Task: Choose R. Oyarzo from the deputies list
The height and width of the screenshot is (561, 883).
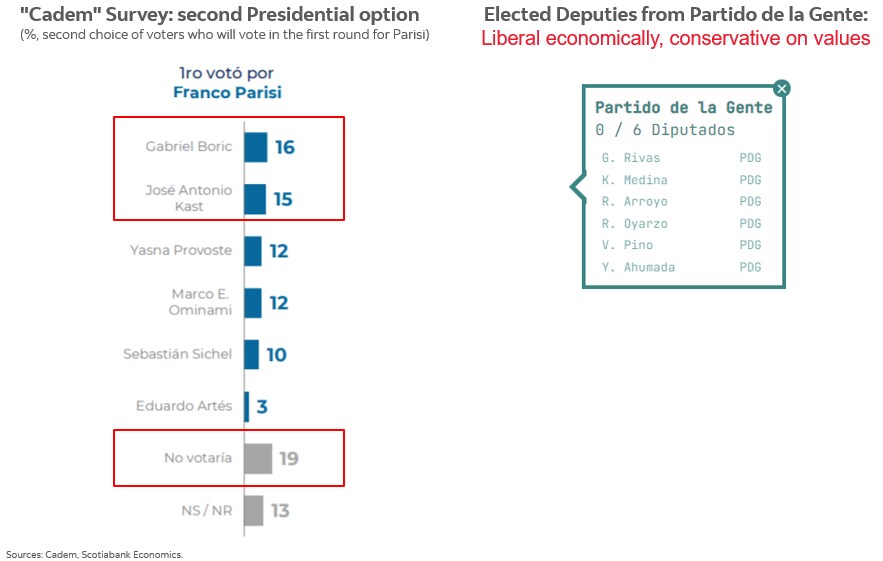Action: pos(634,224)
